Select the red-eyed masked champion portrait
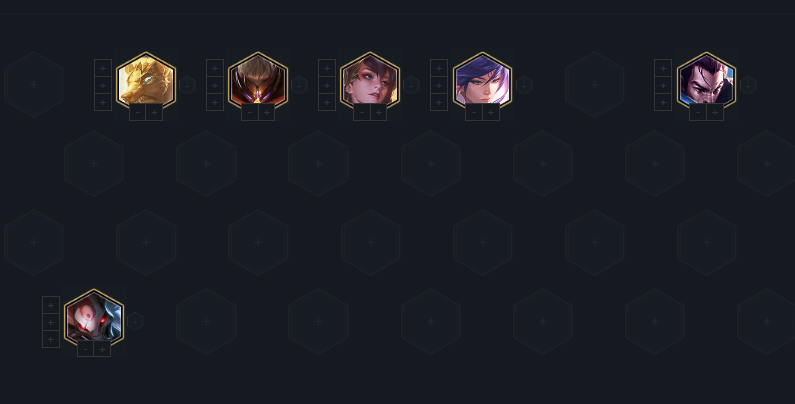The height and width of the screenshot is (404, 795). tap(94, 318)
